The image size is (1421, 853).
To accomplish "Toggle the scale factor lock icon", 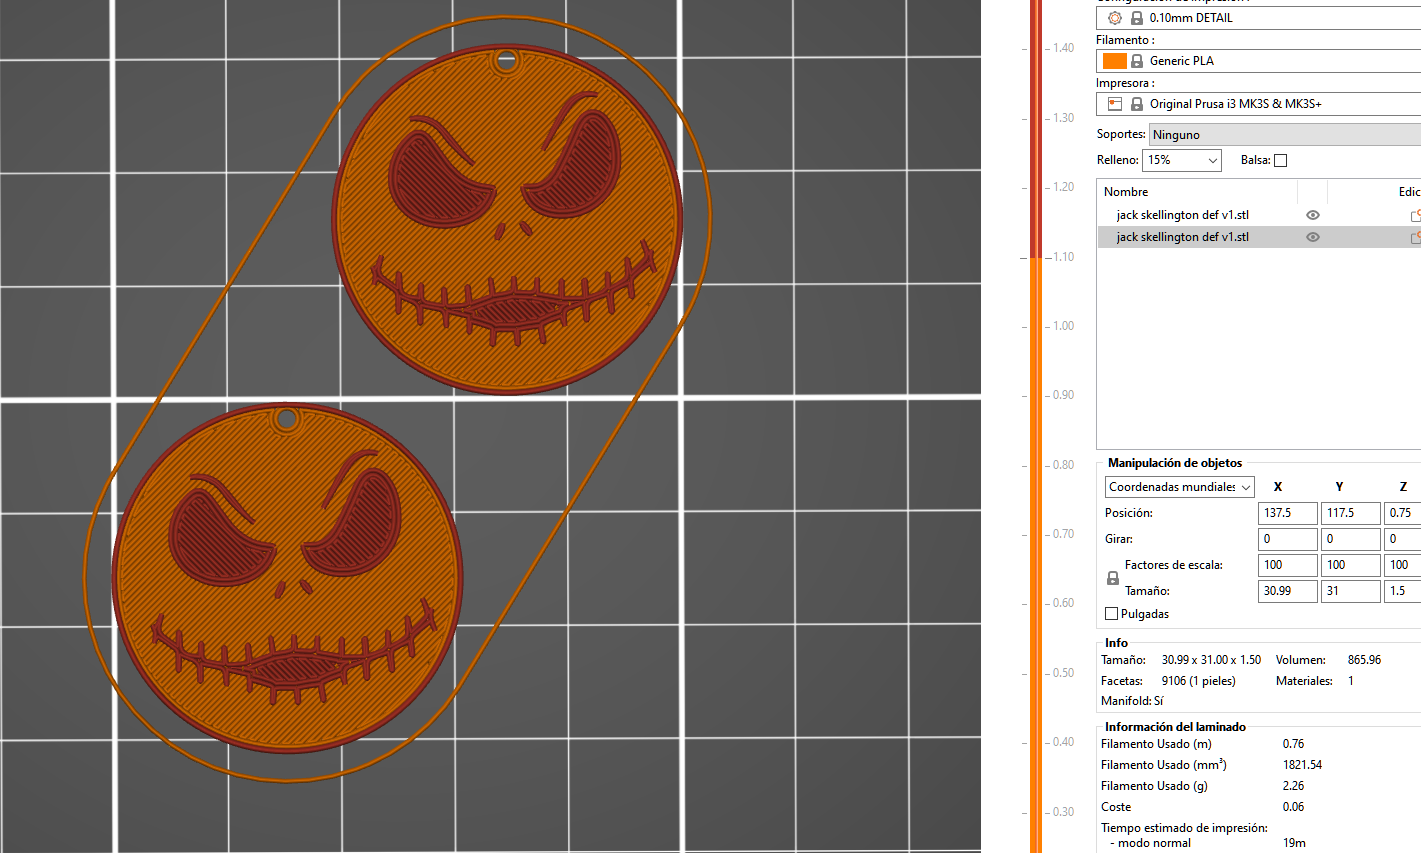I will point(1113,578).
